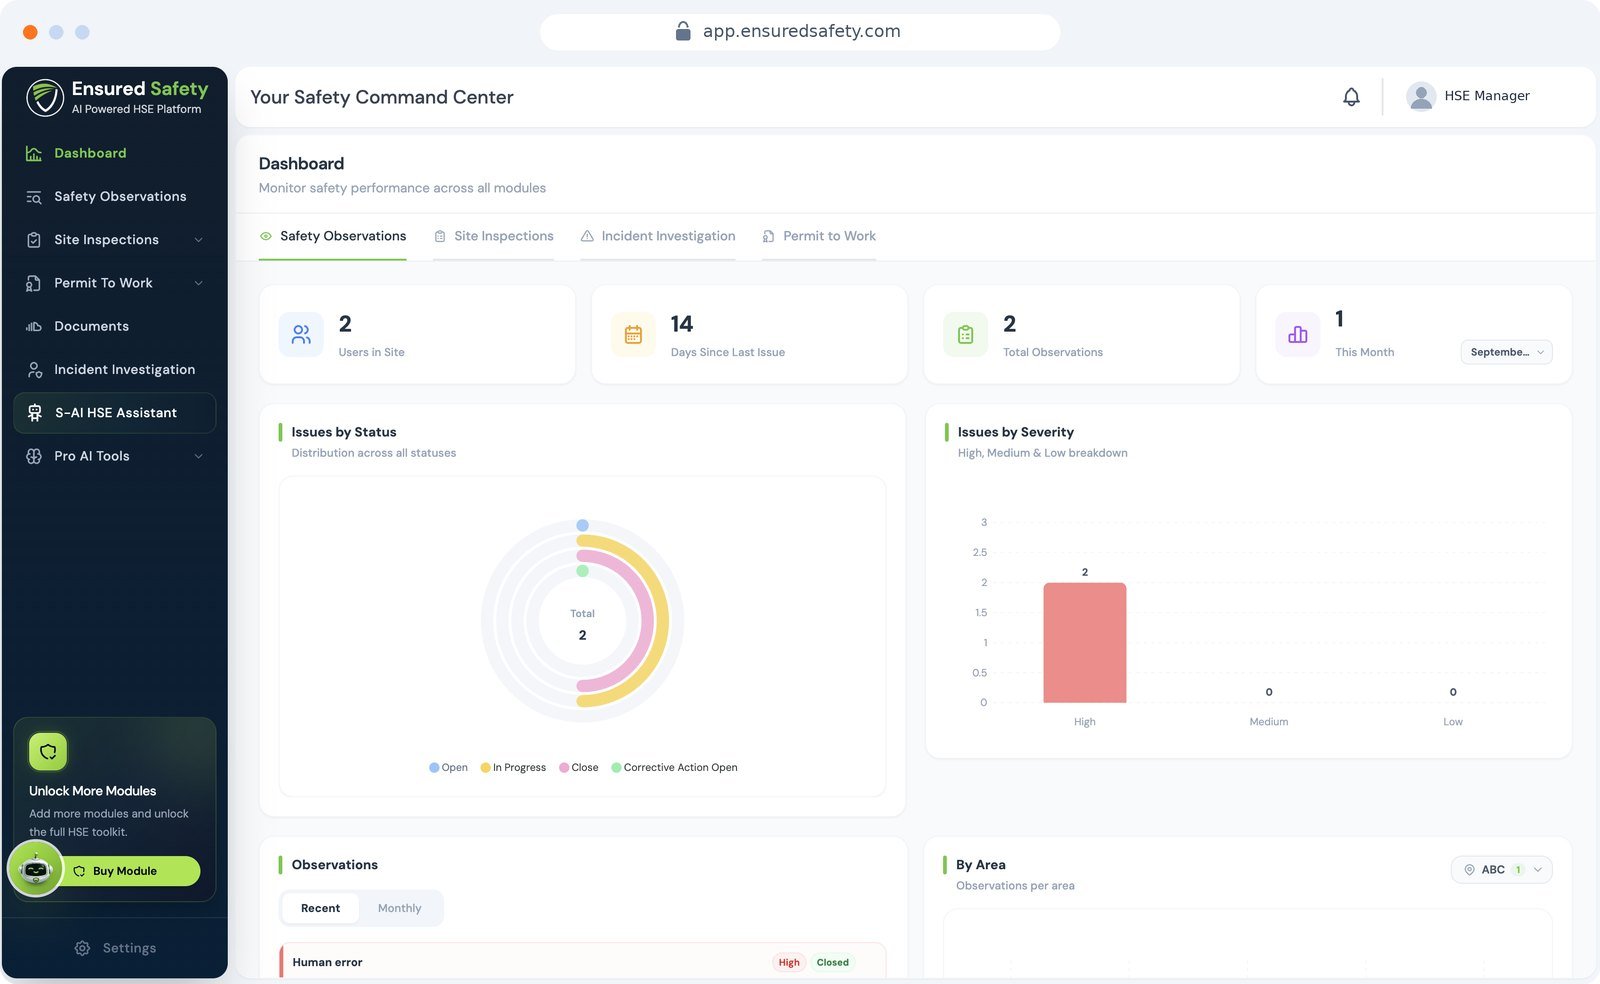Open the S-AI HSE Assistant sidebar link
The height and width of the screenshot is (984, 1600).
(115, 413)
